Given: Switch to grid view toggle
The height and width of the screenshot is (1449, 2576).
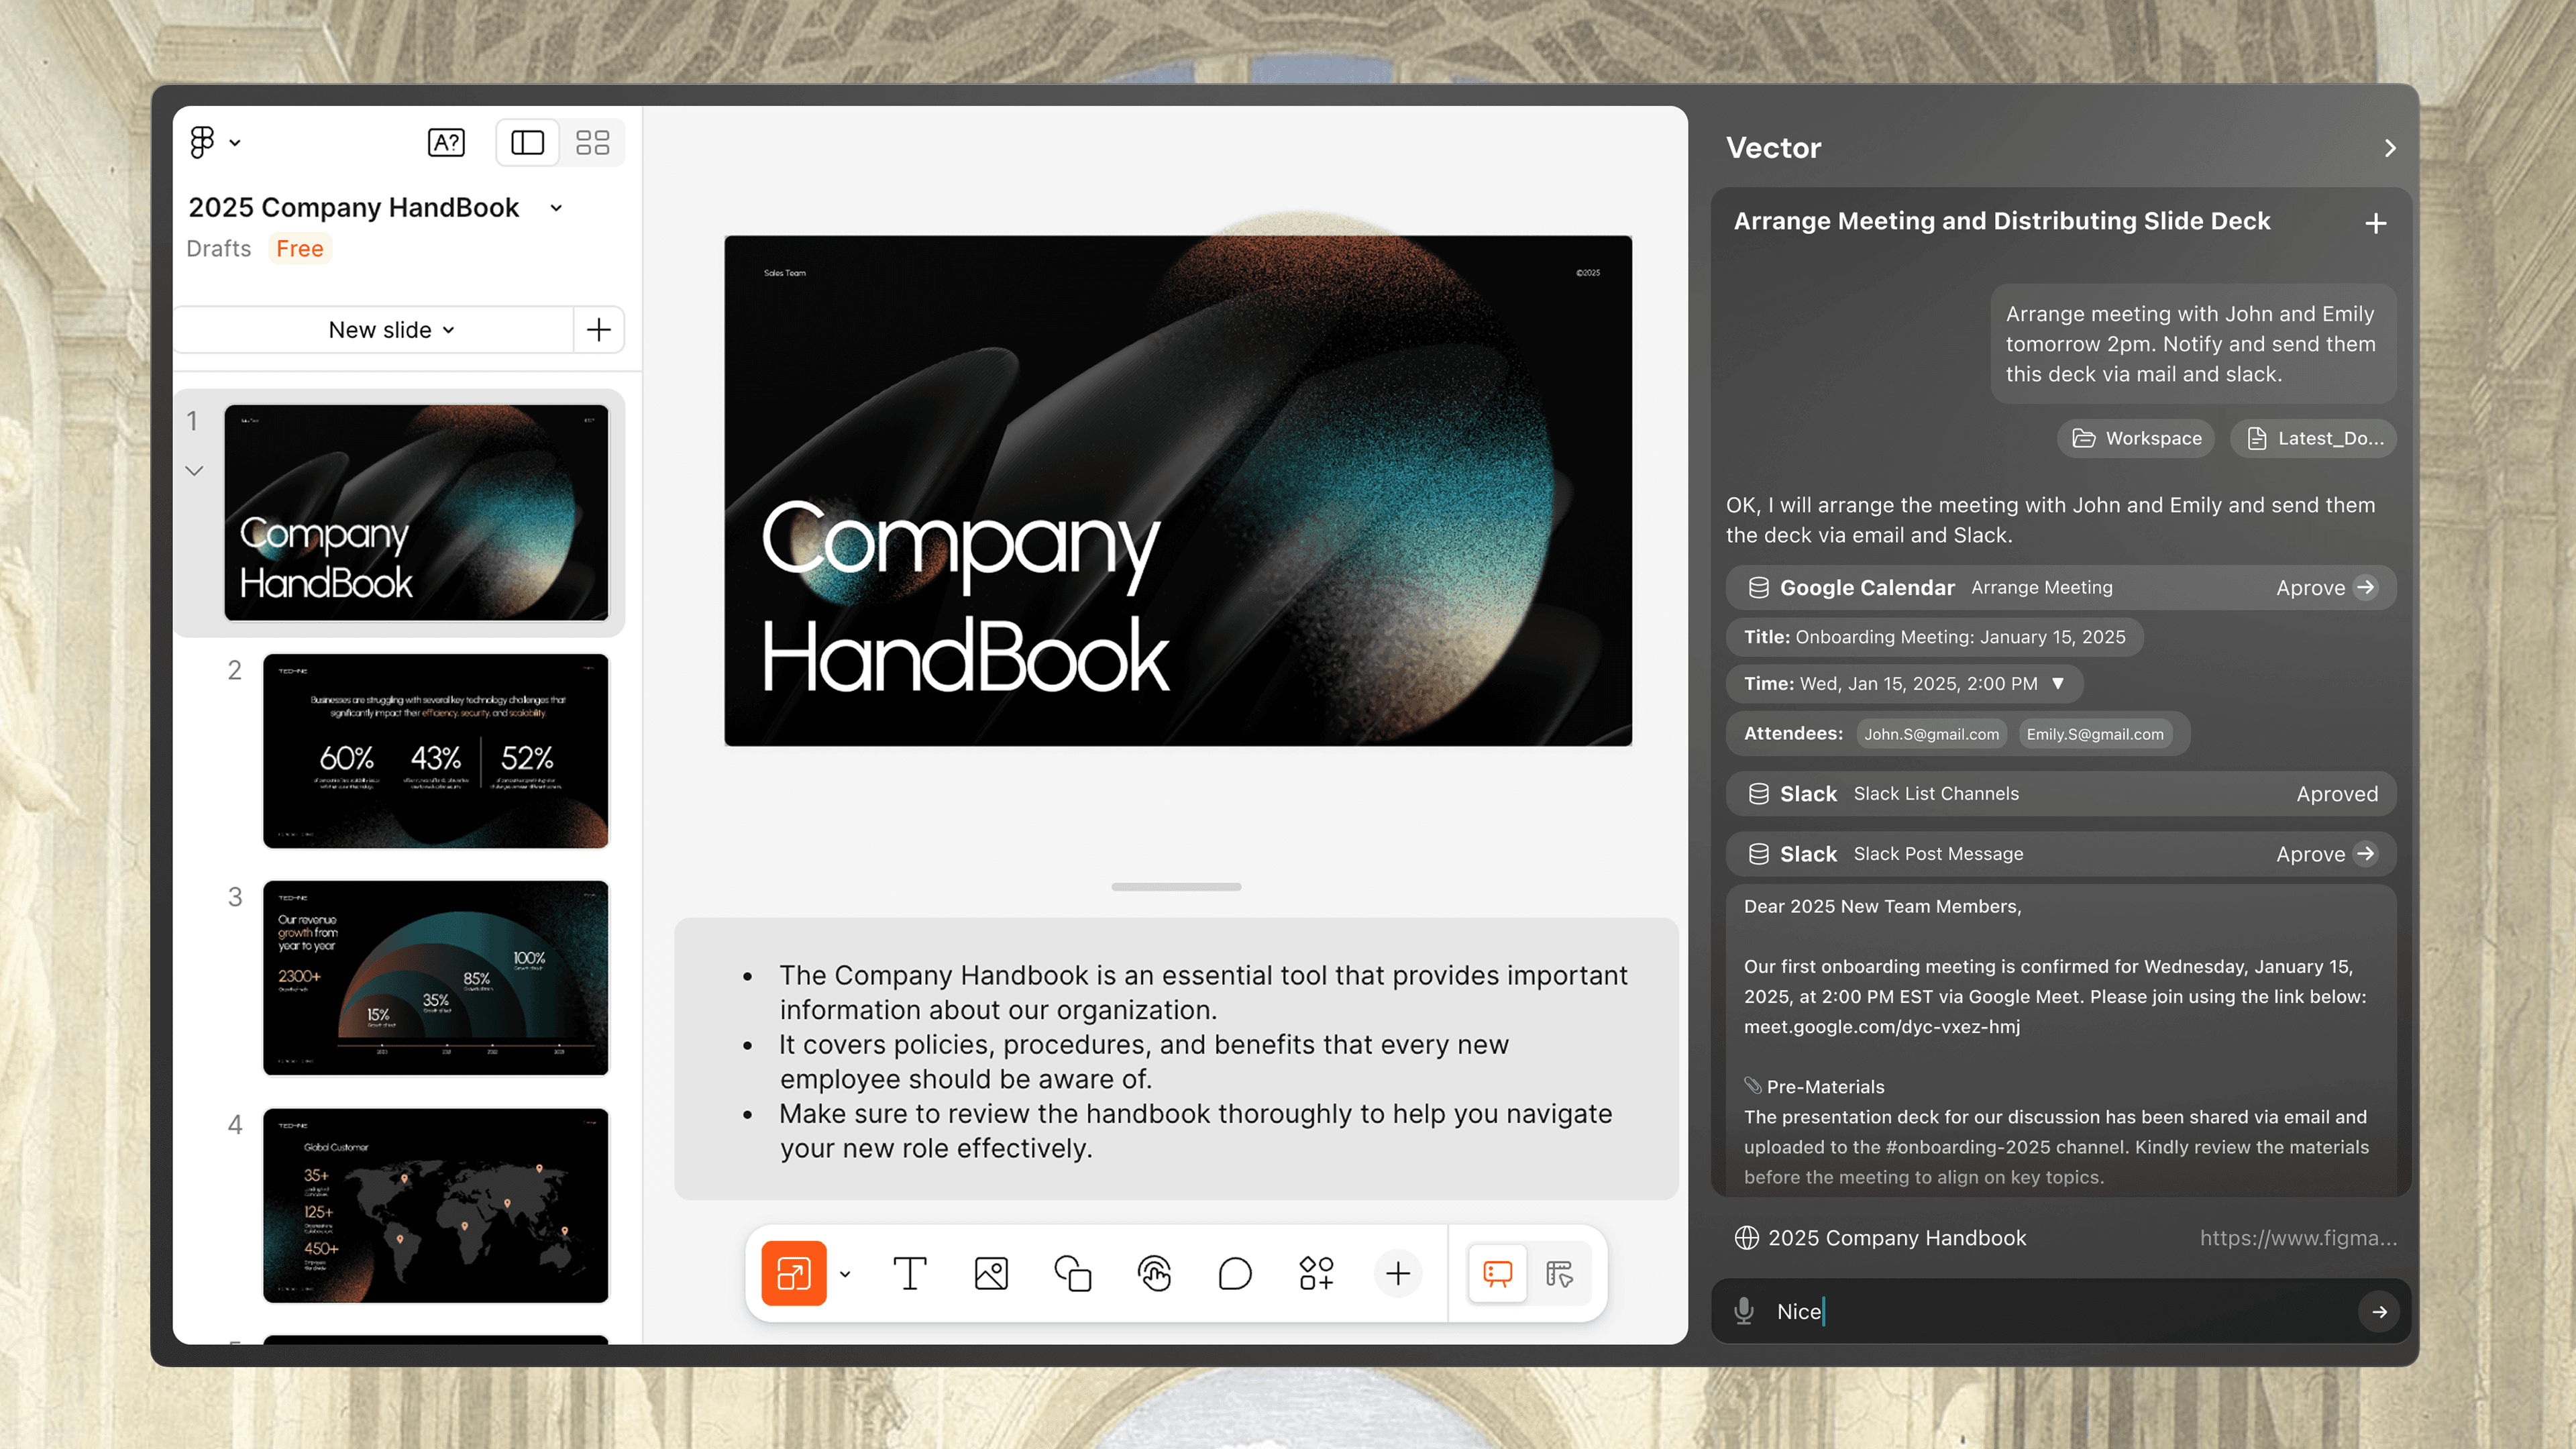Looking at the screenshot, I should 592,143.
